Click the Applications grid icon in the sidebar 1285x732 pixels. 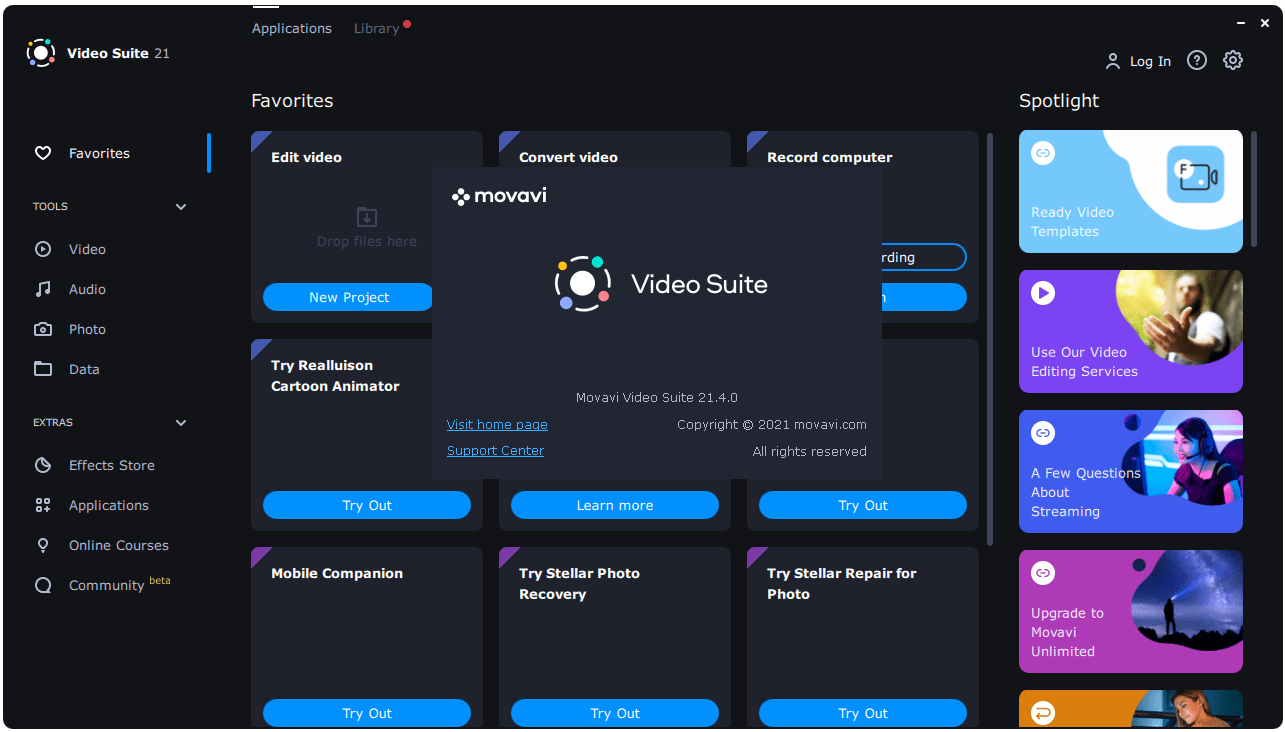43,505
